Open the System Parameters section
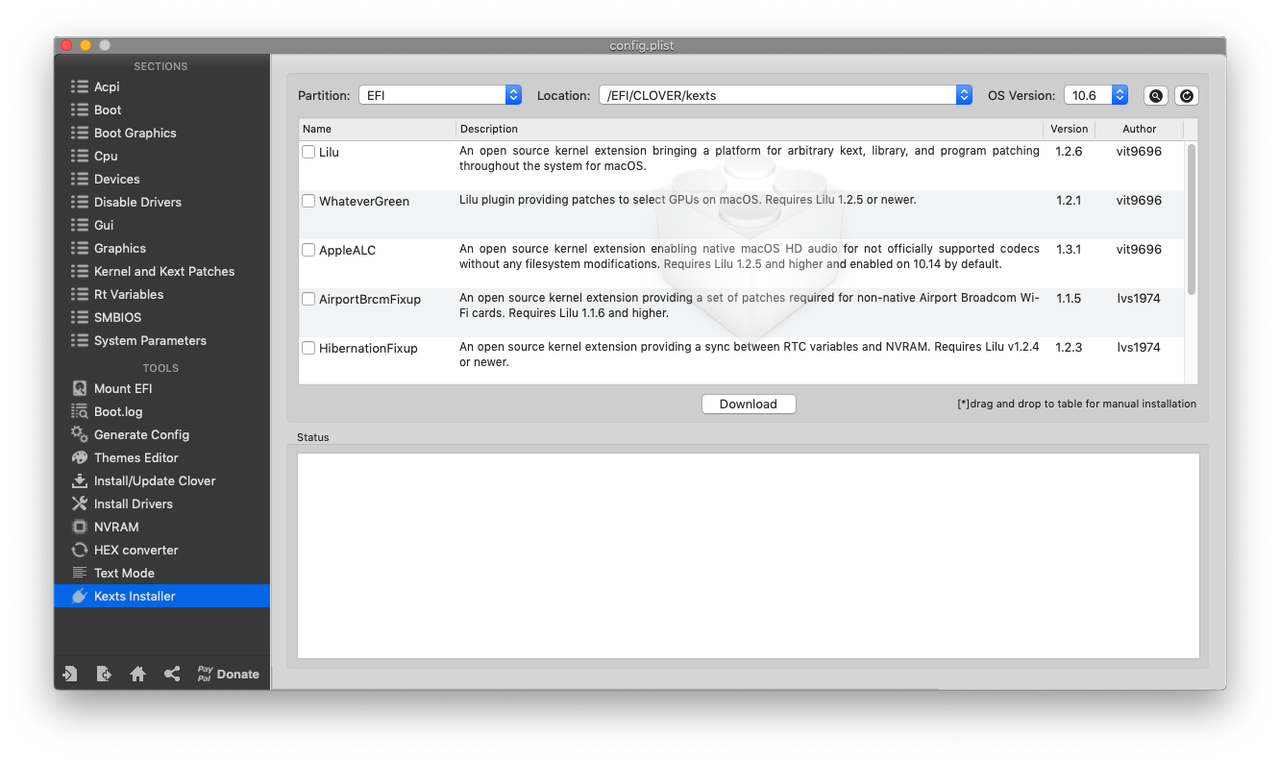This screenshot has width=1280, height=761. pyautogui.click(x=162, y=340)
